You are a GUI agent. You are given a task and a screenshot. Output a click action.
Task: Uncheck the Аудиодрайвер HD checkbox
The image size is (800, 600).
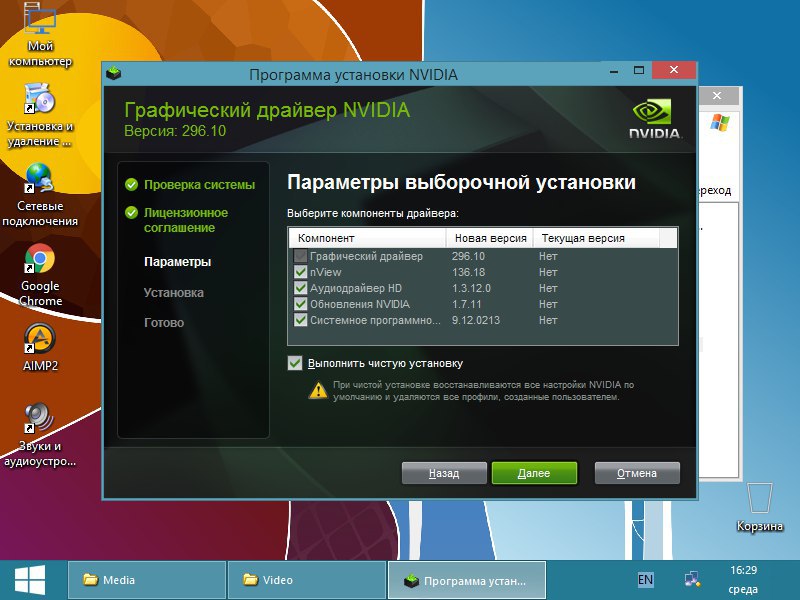click(301, 288)
